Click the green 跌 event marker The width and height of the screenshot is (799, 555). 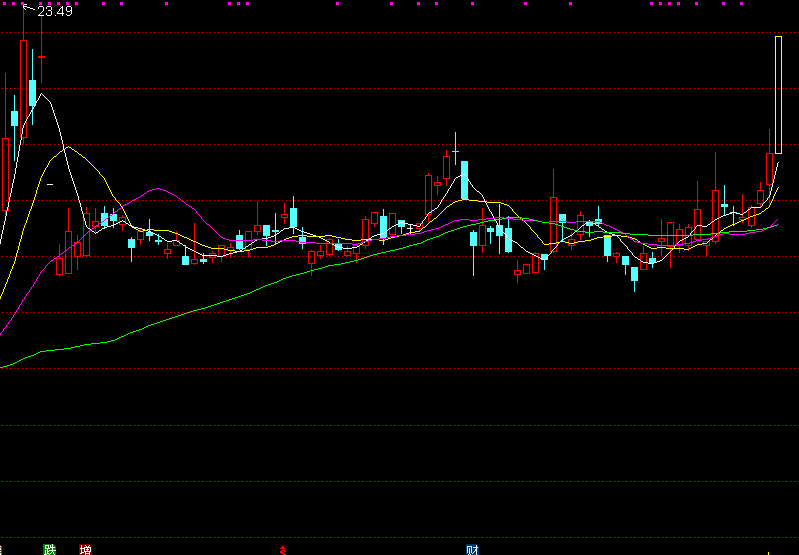49,550
